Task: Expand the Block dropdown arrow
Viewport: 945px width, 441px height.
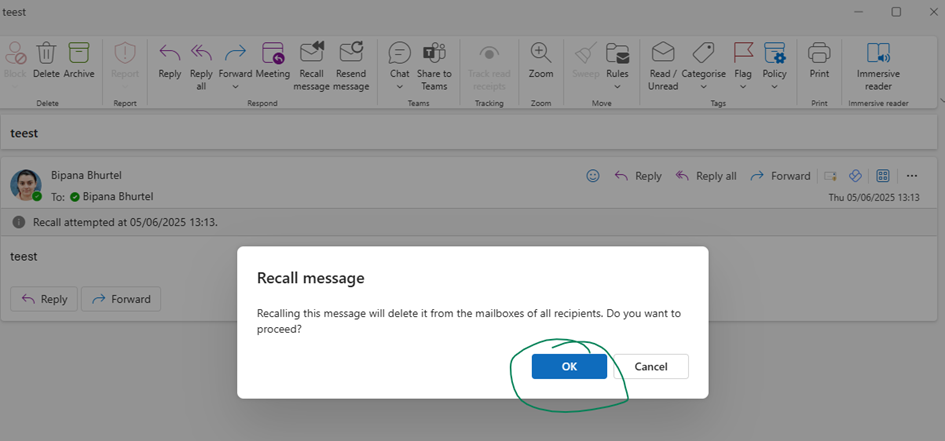Action: click(x=15, y=87)
